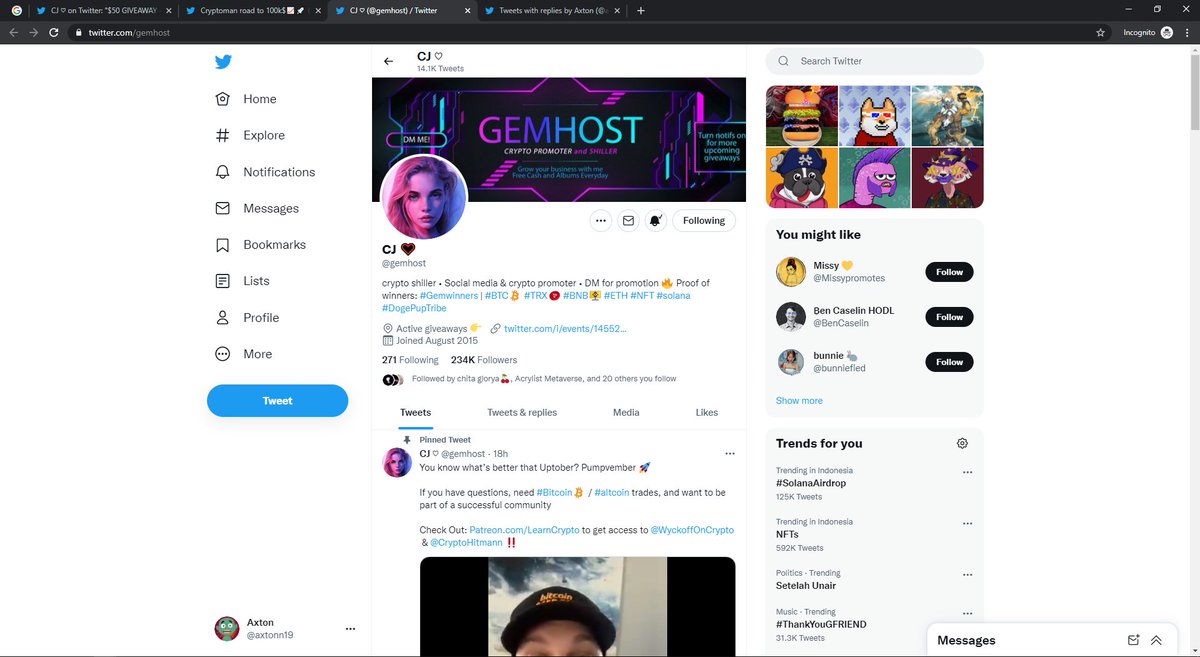Open Bookmarks from the sidebar
The image size is (1200, 657).
coord(261,245)
